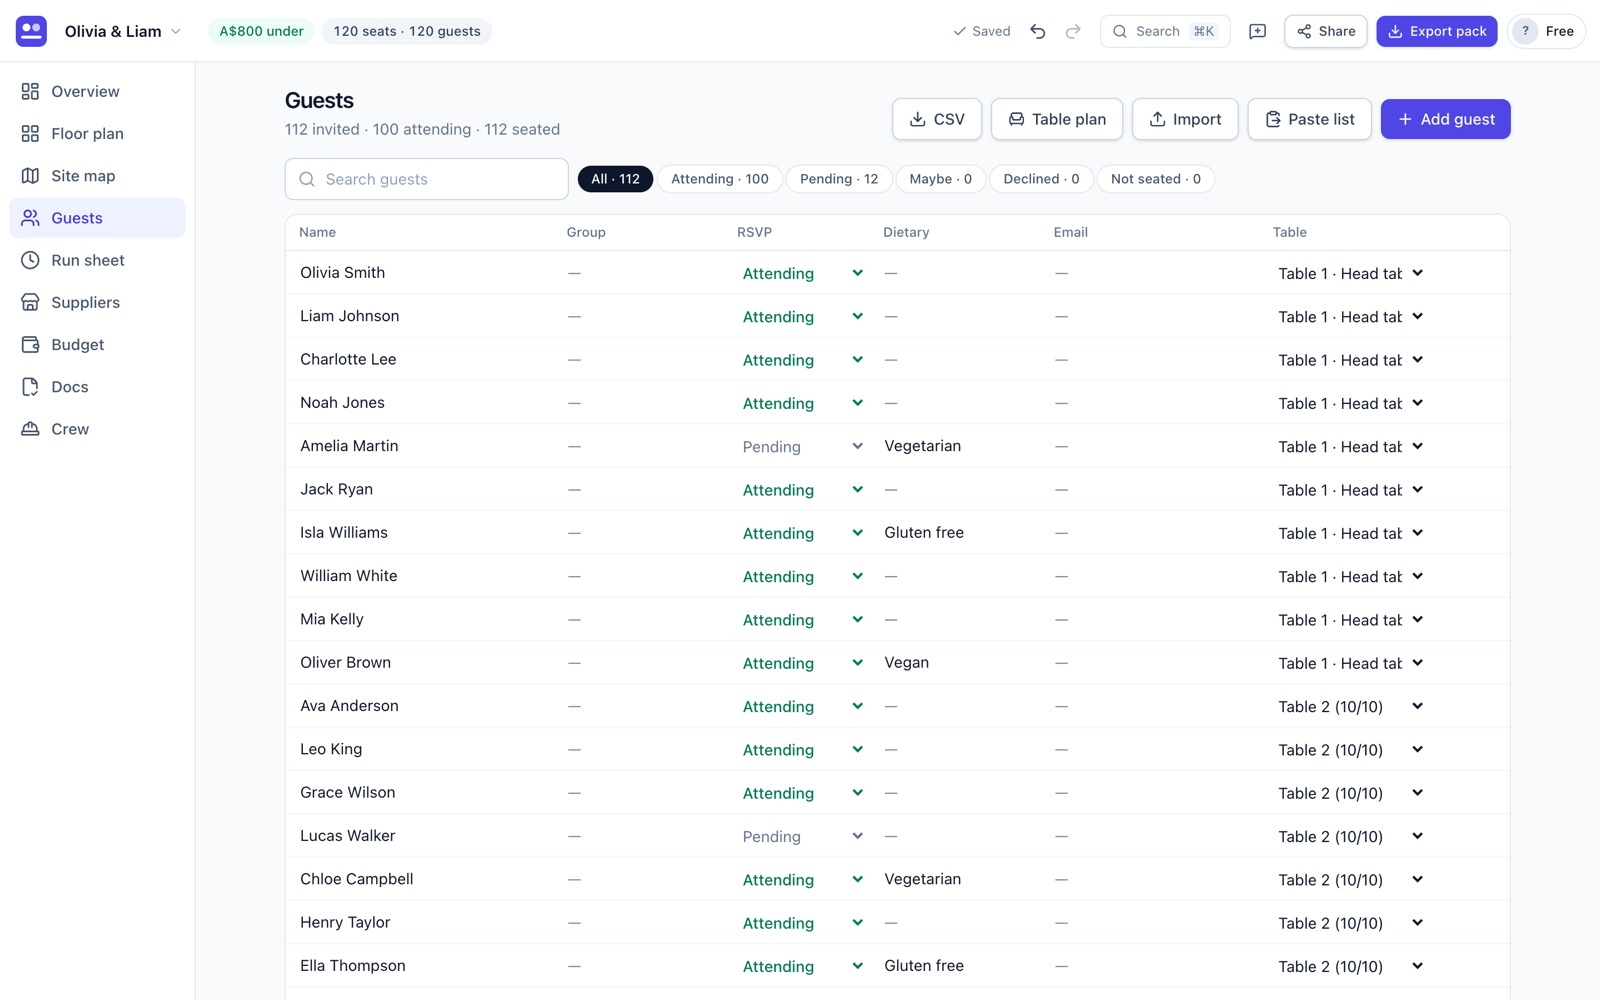1600x1000 pixels.
Task: Open table dropdown for Ella Thompson
Action: 1351,966
